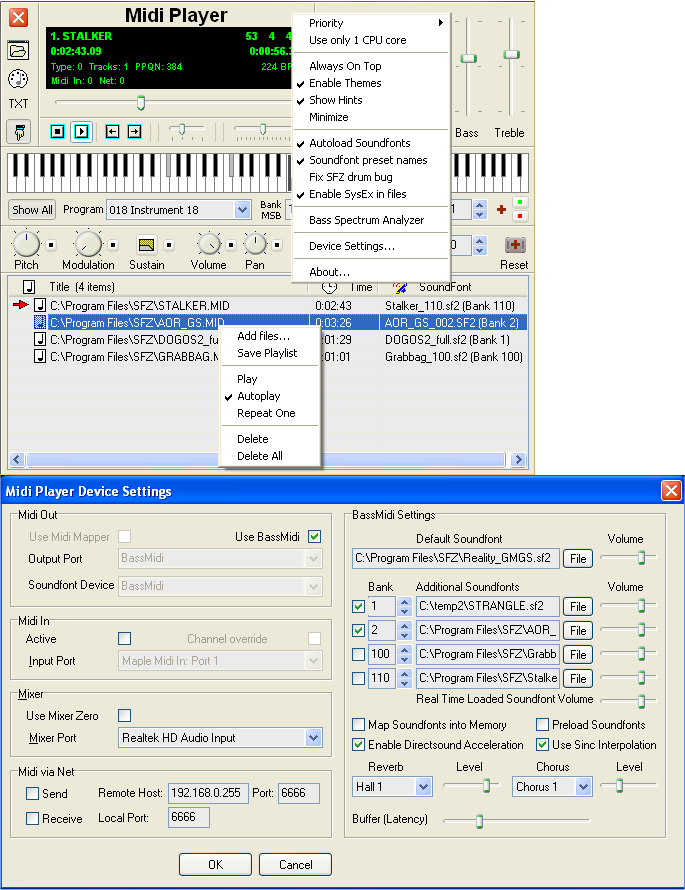Check the Send checkbox in Midi via Net

pyautogui.click(x=32, y=794)
